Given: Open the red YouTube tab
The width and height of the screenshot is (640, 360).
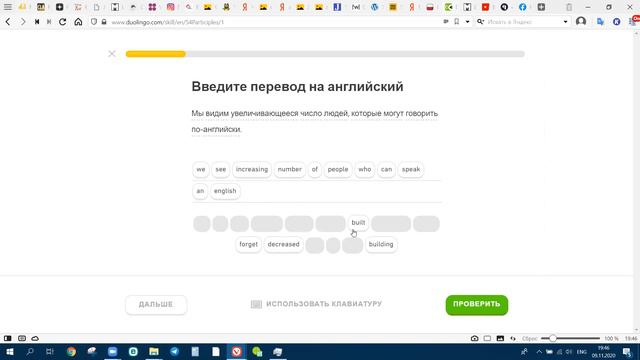Looking at the screenshot, I should click(485, 7).
